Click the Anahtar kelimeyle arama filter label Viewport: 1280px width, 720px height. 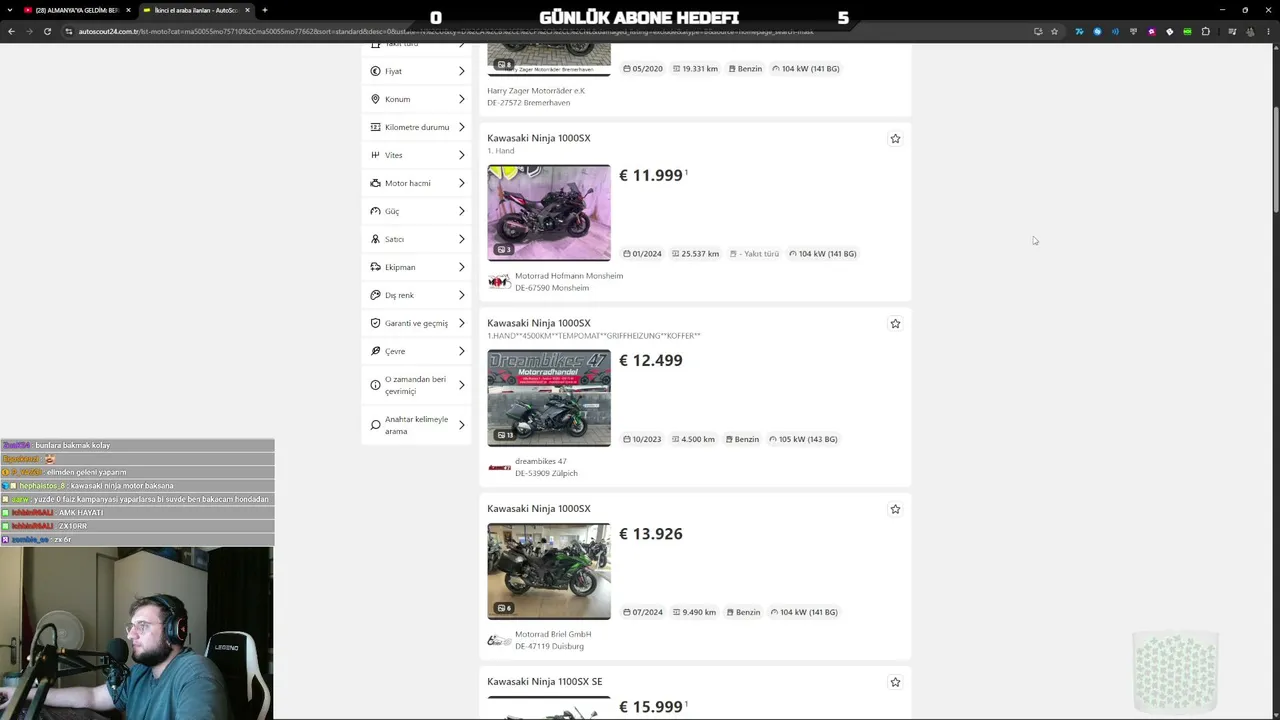(416, 425)
